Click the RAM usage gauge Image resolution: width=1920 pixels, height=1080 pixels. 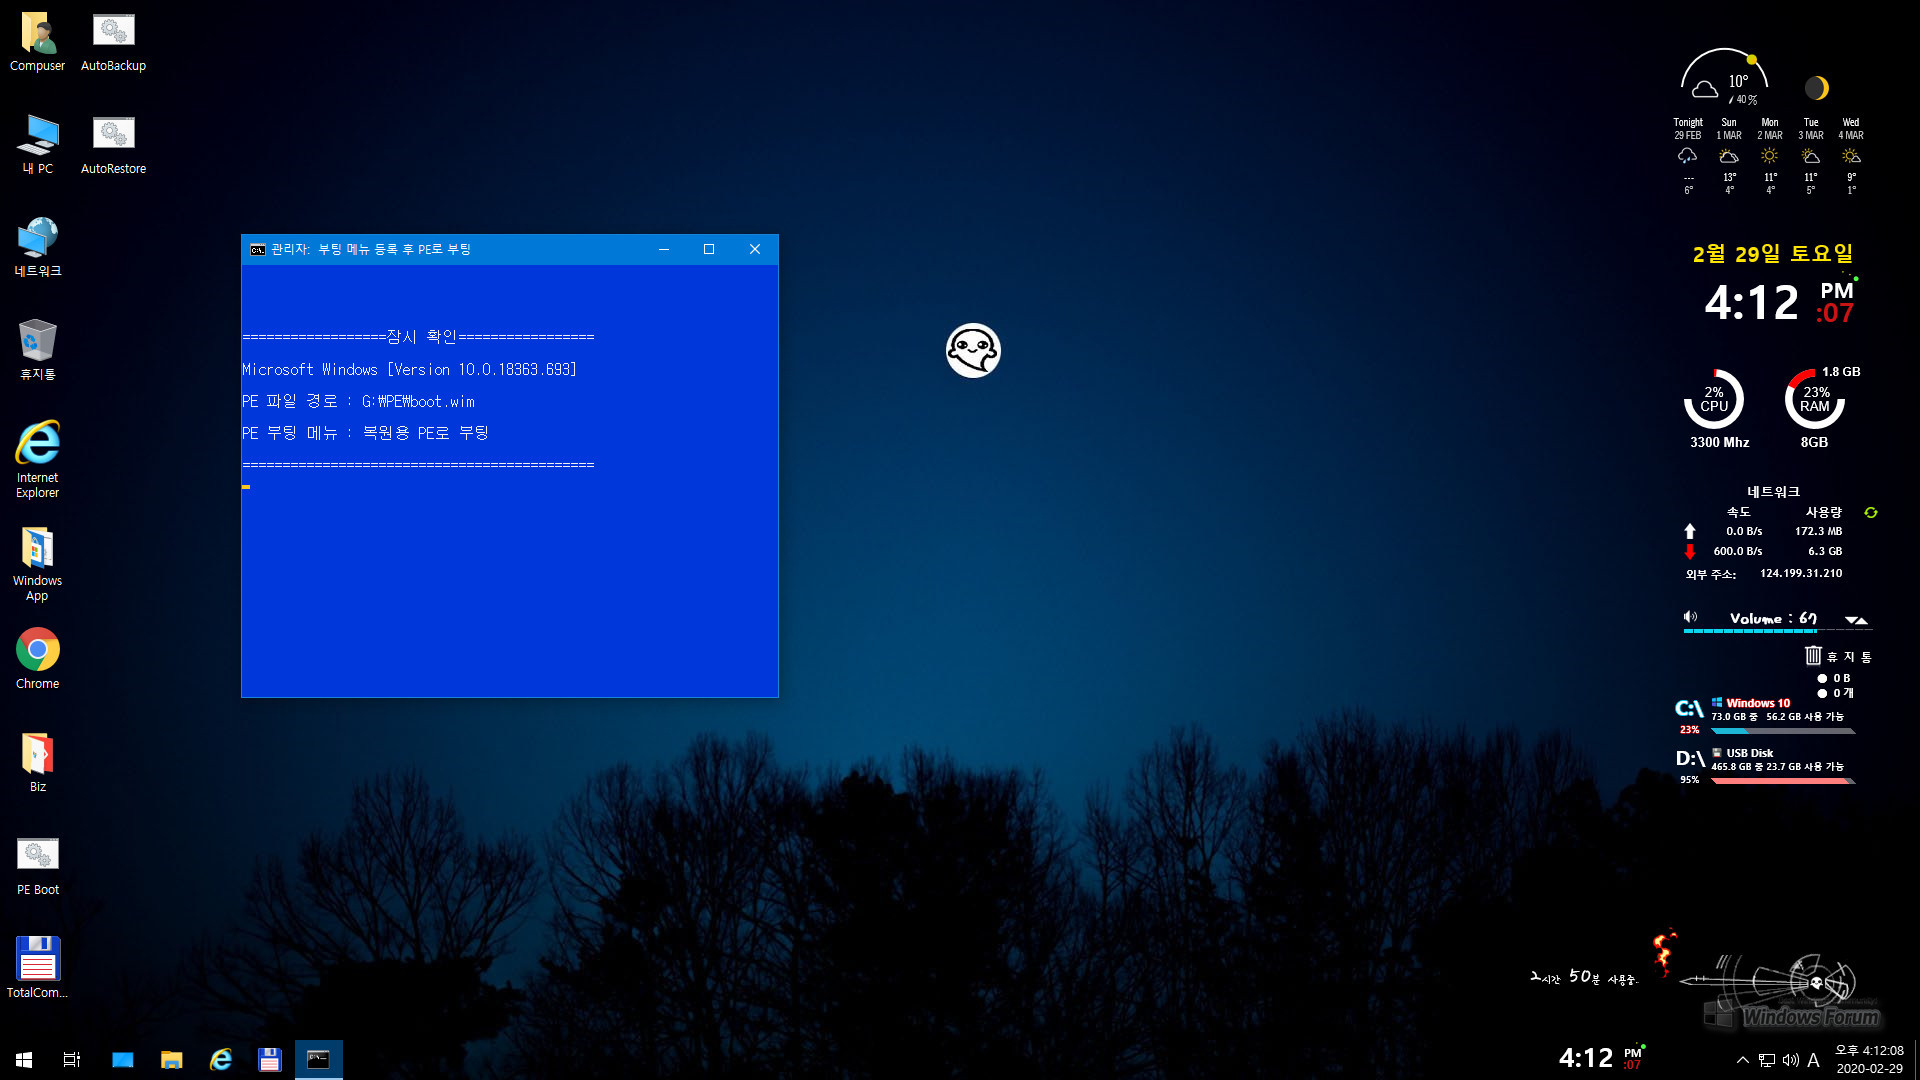[x=1815, y=399]
